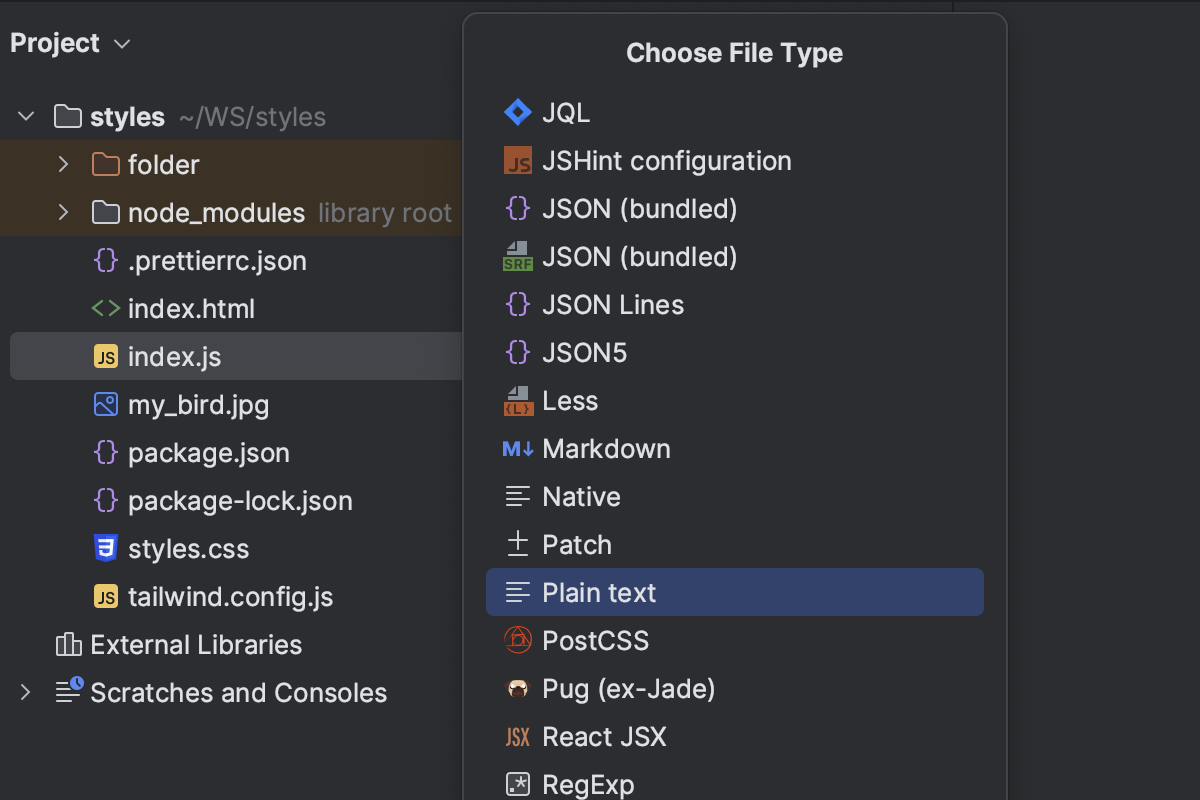Click the React JSX file type icon
Viewport: 1200px width, 800px height.
coord(518,736)
